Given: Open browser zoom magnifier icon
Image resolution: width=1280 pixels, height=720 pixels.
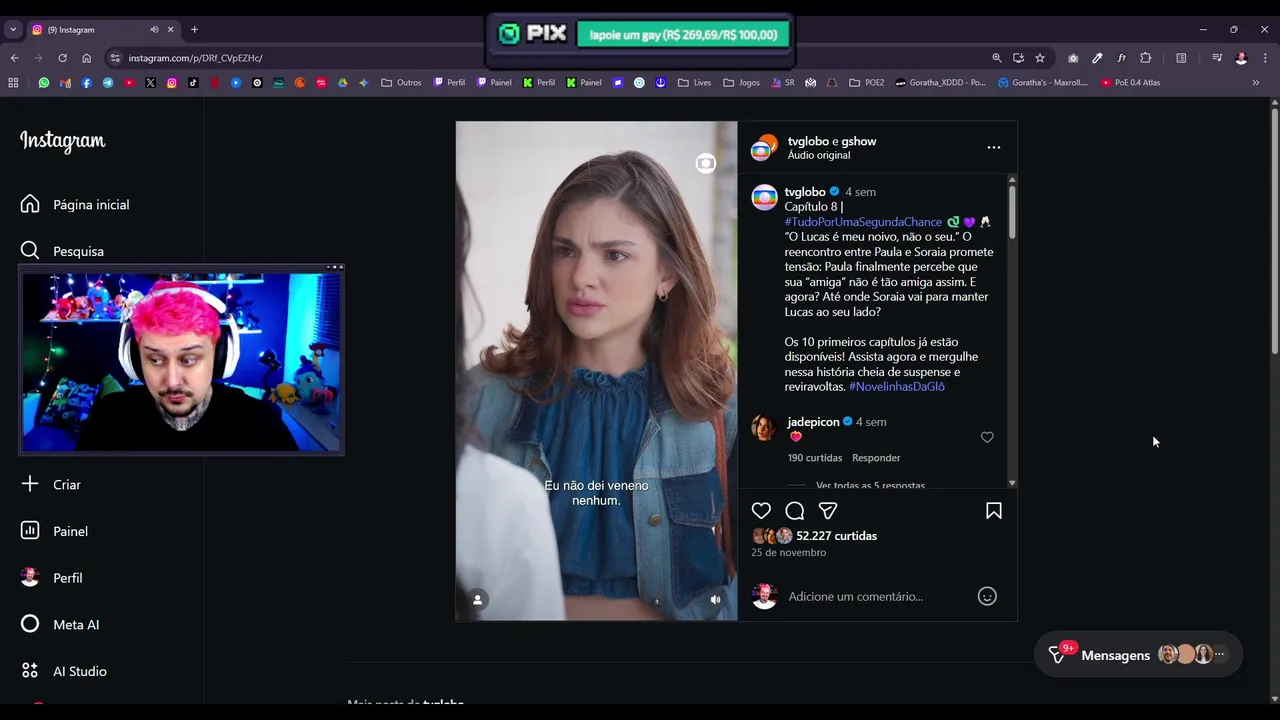Looking at the screenshot, I should [997, 58].
